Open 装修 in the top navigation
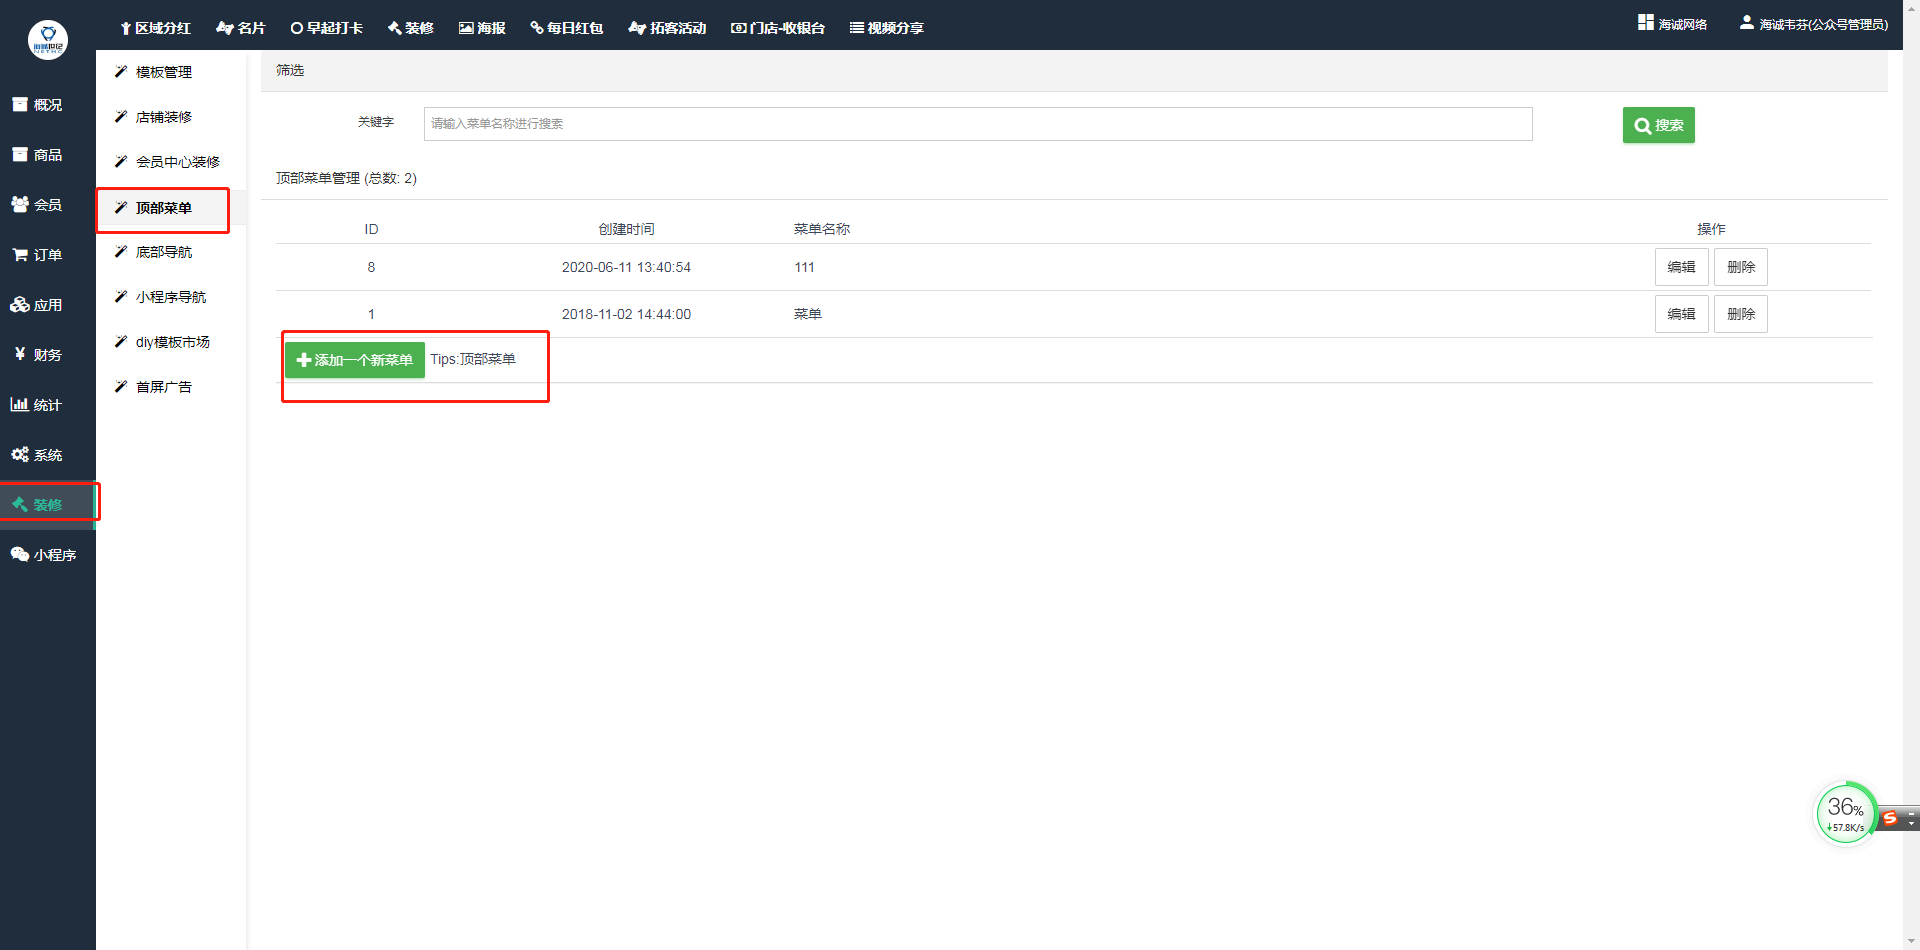 coord(411,28)
